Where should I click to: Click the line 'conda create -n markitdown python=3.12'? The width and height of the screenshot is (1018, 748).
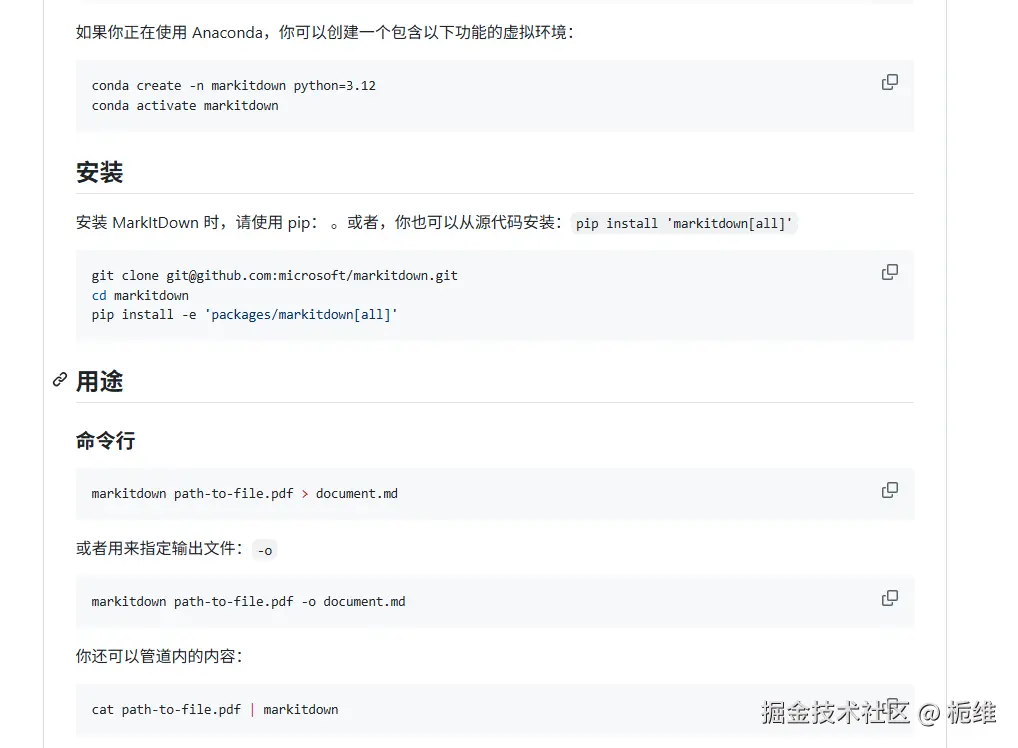(234, 86)
